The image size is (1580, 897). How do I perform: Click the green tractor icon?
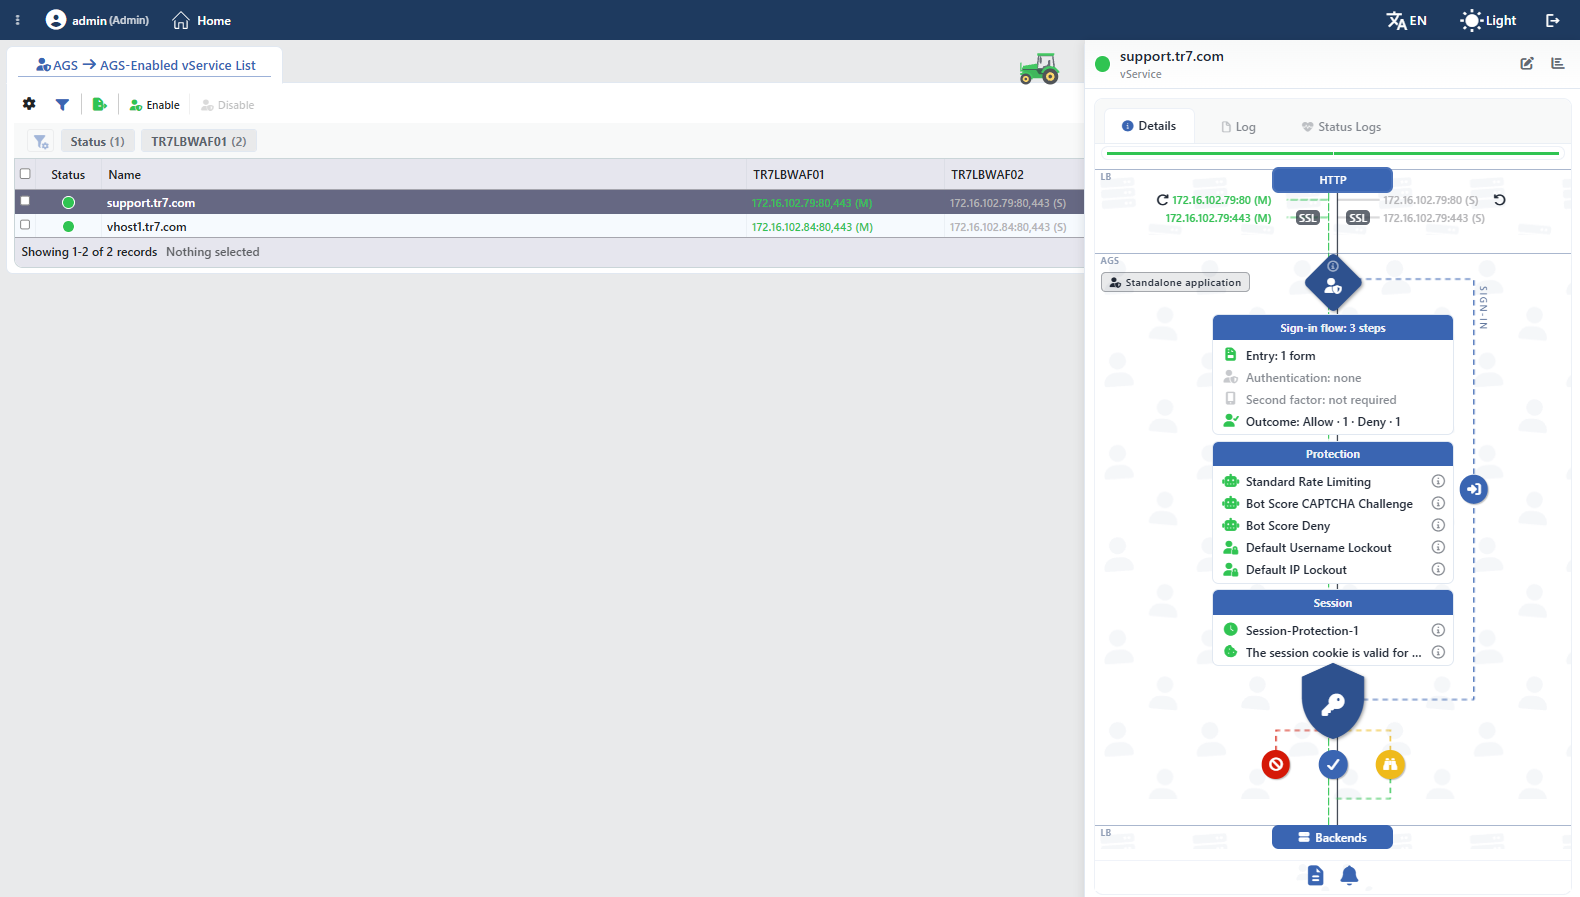[1039, 68]
